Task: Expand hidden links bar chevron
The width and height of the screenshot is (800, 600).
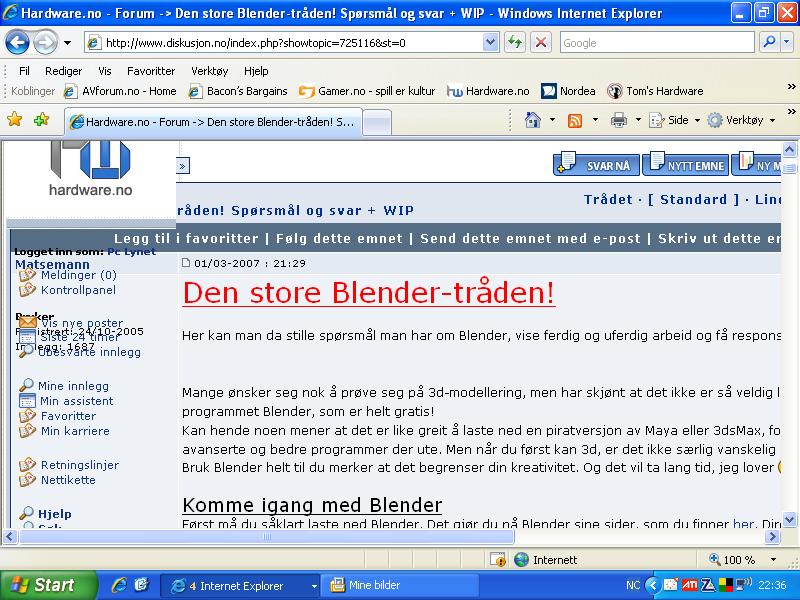Action: pyautogui.click(x=791, y=87)
